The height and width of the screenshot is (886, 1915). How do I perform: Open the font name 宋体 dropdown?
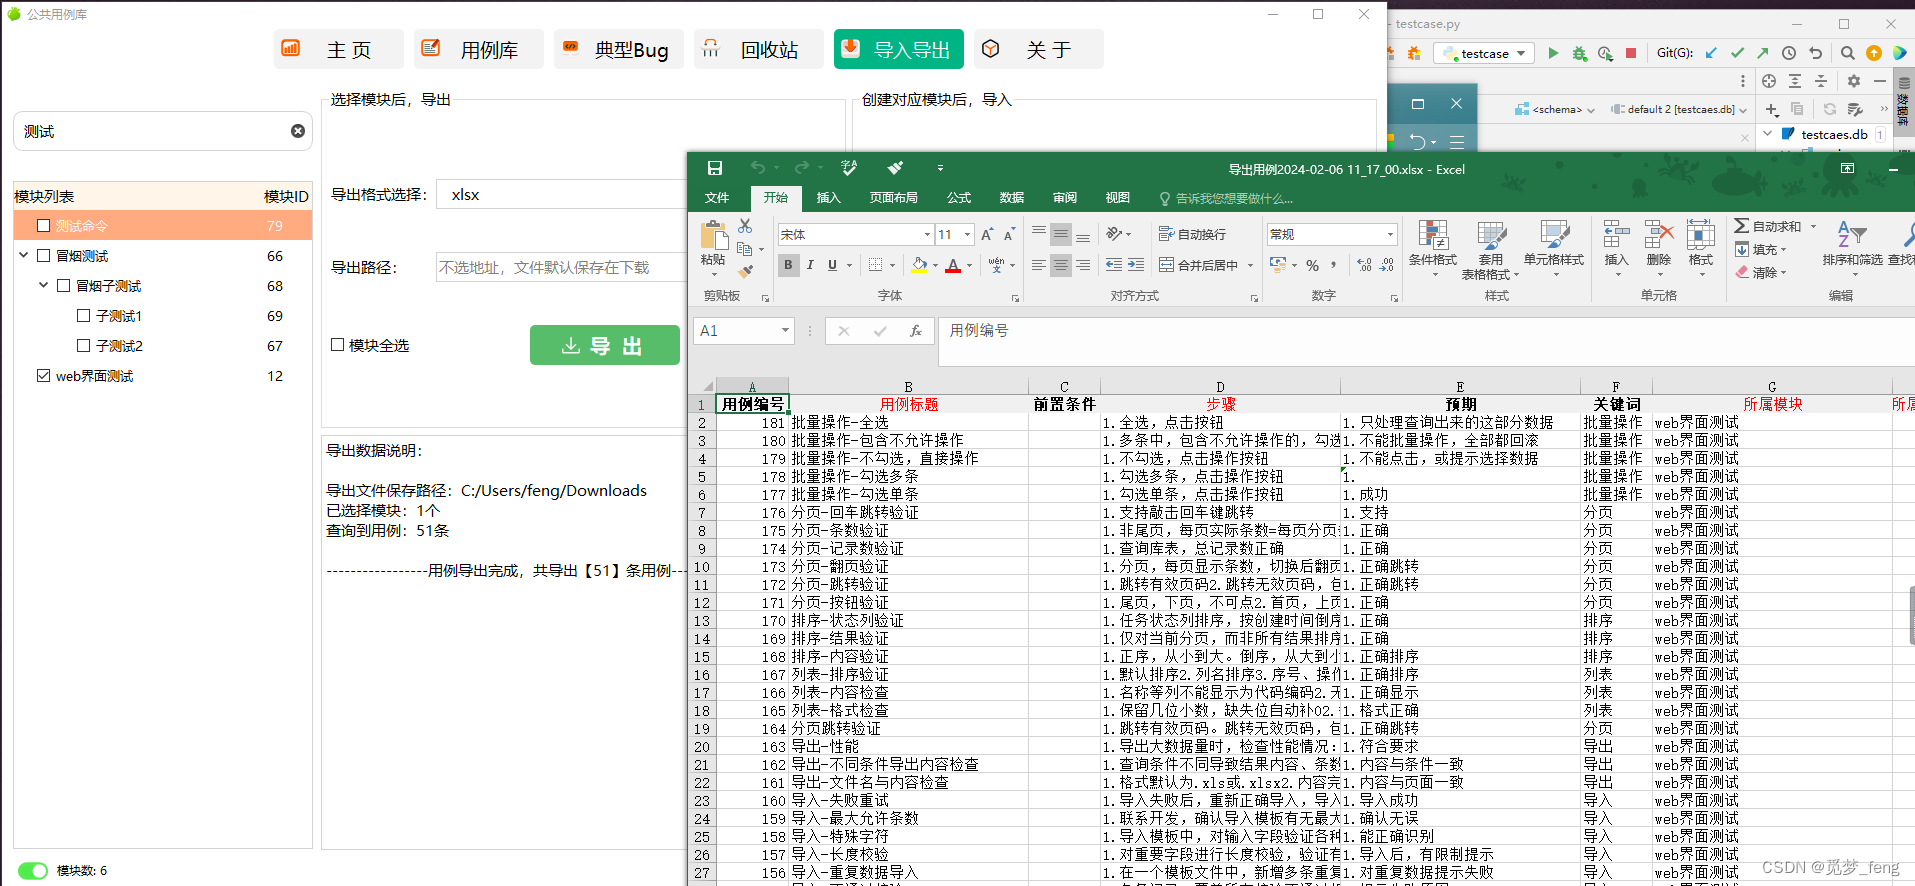[x=927, y=234]
